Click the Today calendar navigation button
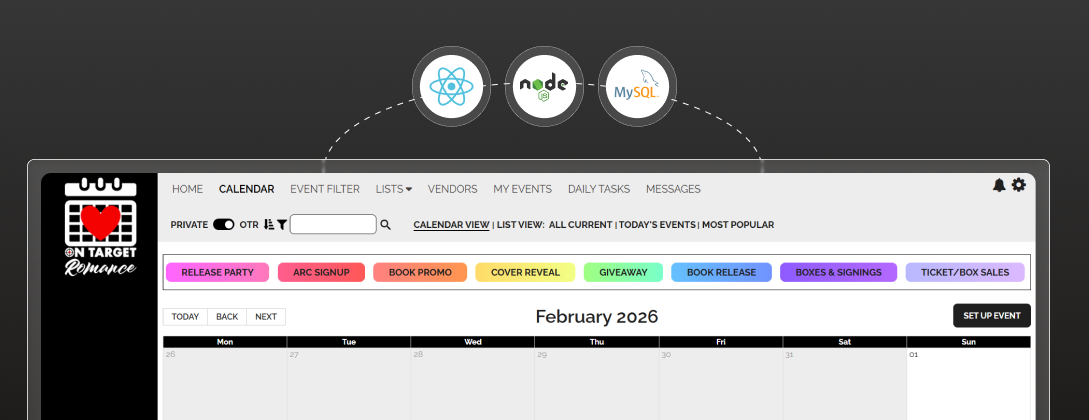Viewport: 1089px width, 420px height. (x=185, y=317)
